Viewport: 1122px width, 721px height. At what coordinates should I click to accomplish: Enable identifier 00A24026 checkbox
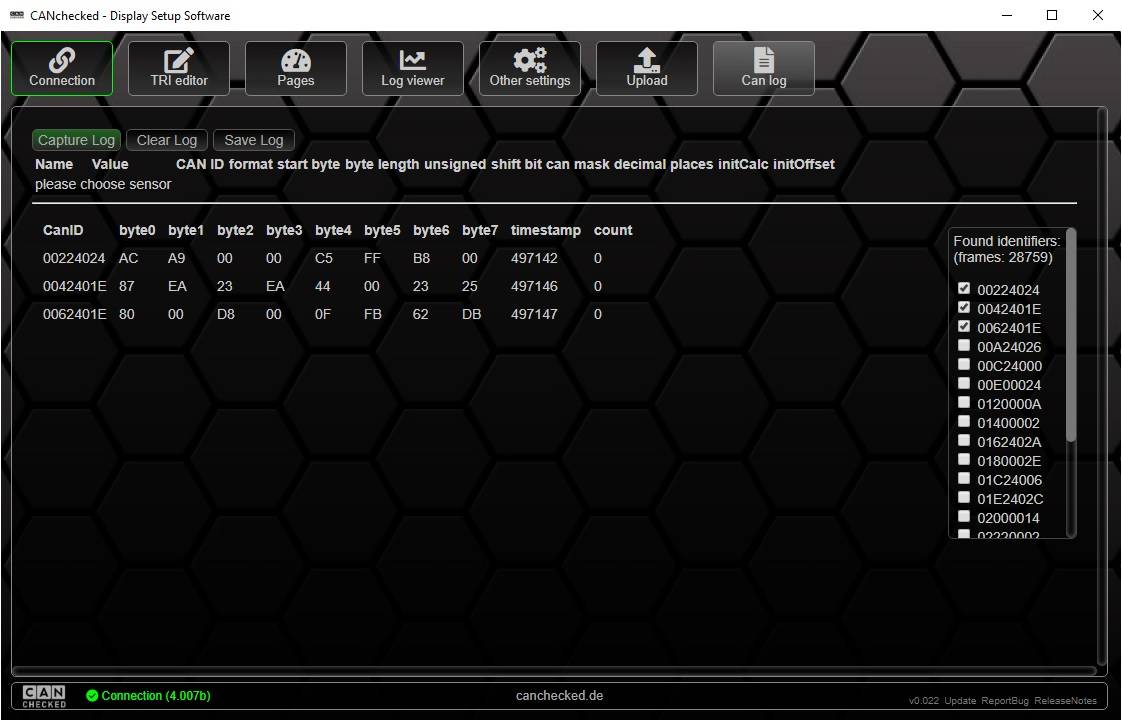[x=964, y=346]
